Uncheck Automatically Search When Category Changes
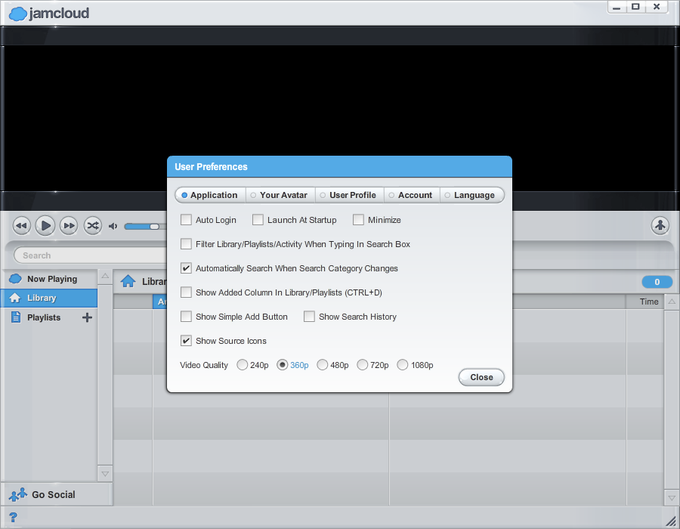 [x=186, y=268]
